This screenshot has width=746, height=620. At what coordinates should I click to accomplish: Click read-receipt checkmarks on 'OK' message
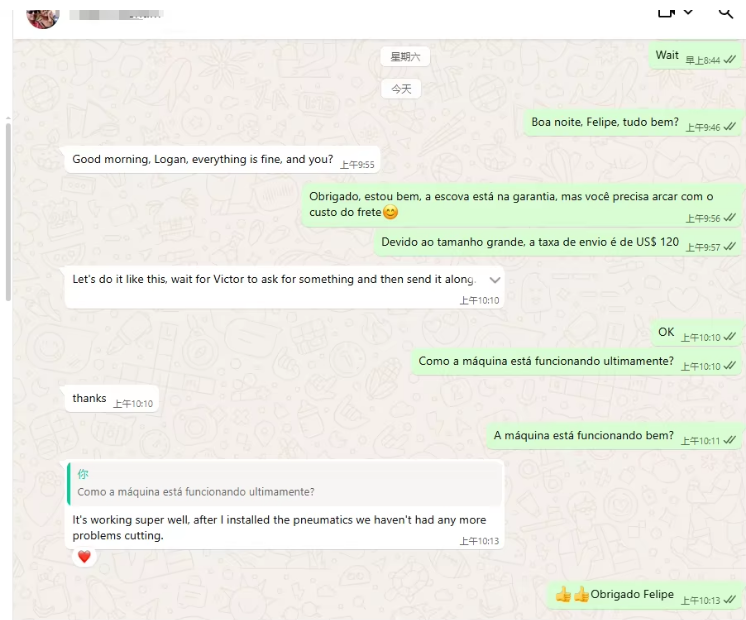[x=729, y=337]
